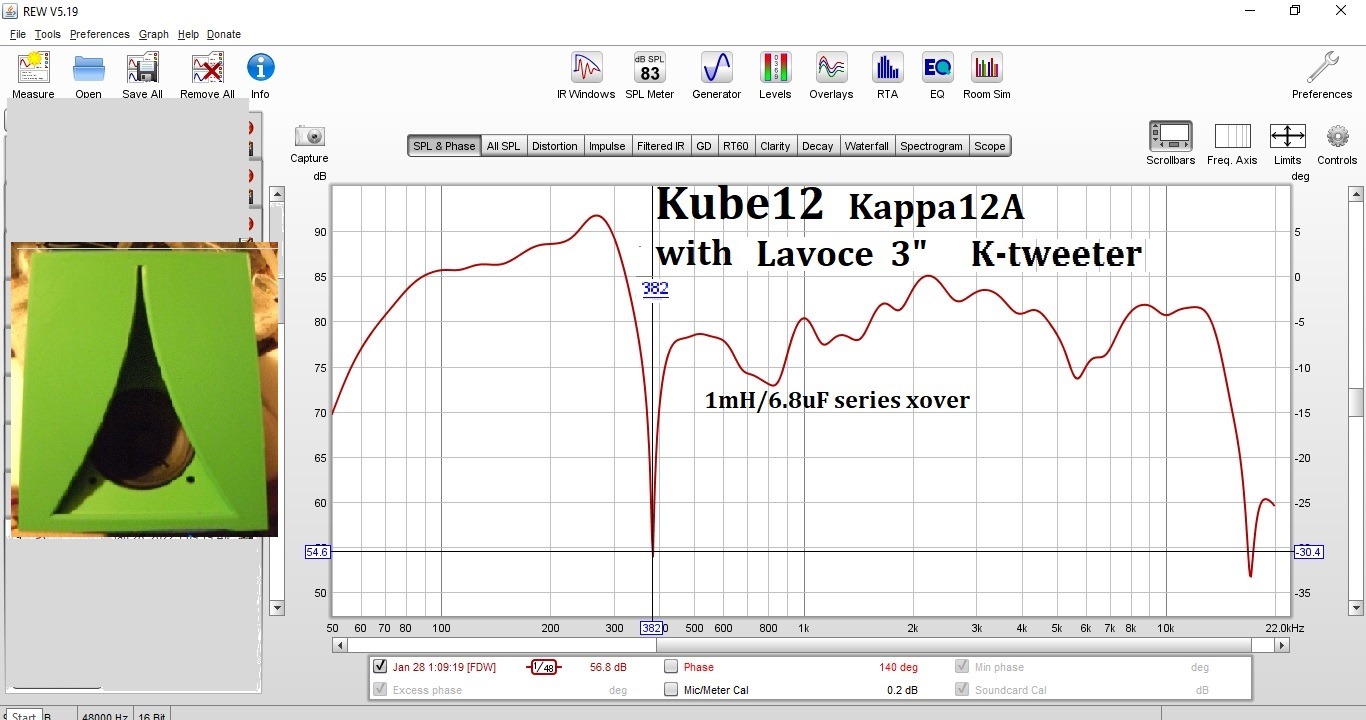This screenshot has height=720, width=1366.
Task: Click the Save All icon
Action: pos(142,68)
